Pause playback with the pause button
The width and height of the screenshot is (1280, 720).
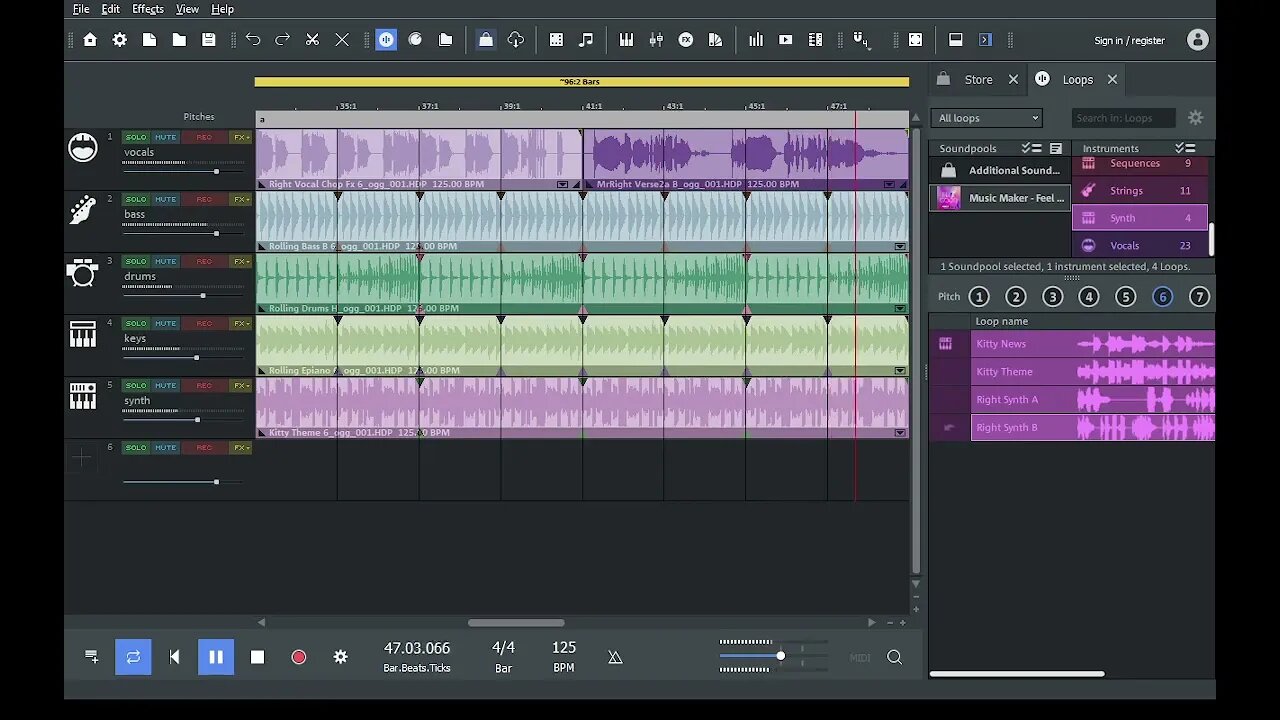click(x=216, y=657)
